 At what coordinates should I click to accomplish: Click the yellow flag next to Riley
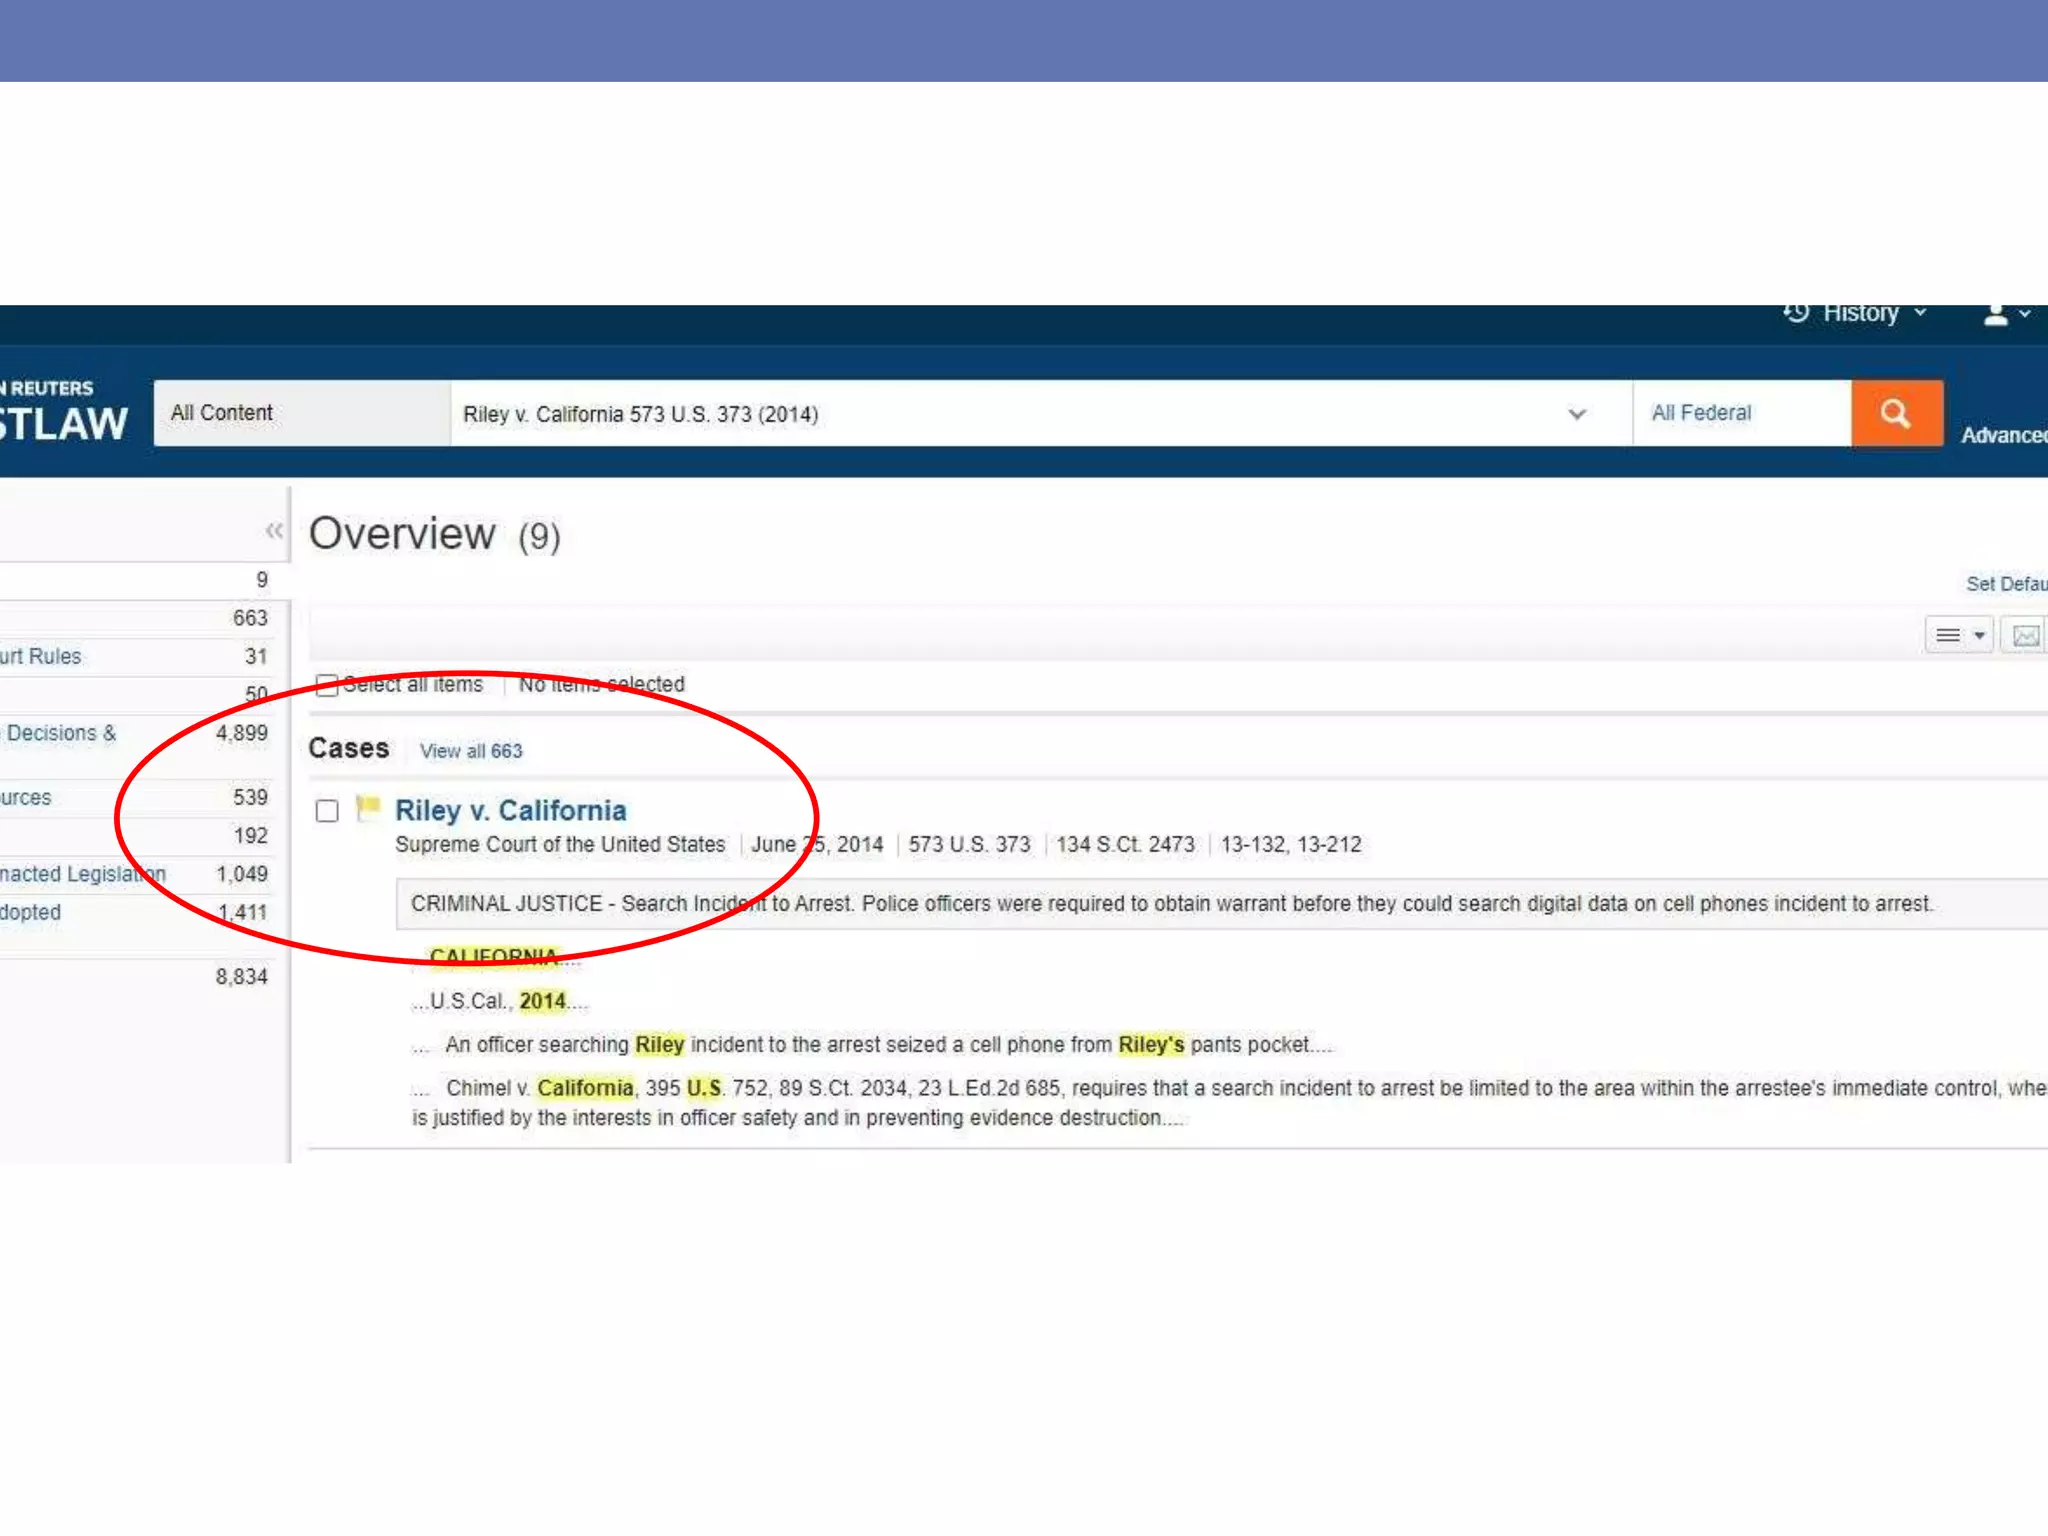369,806
